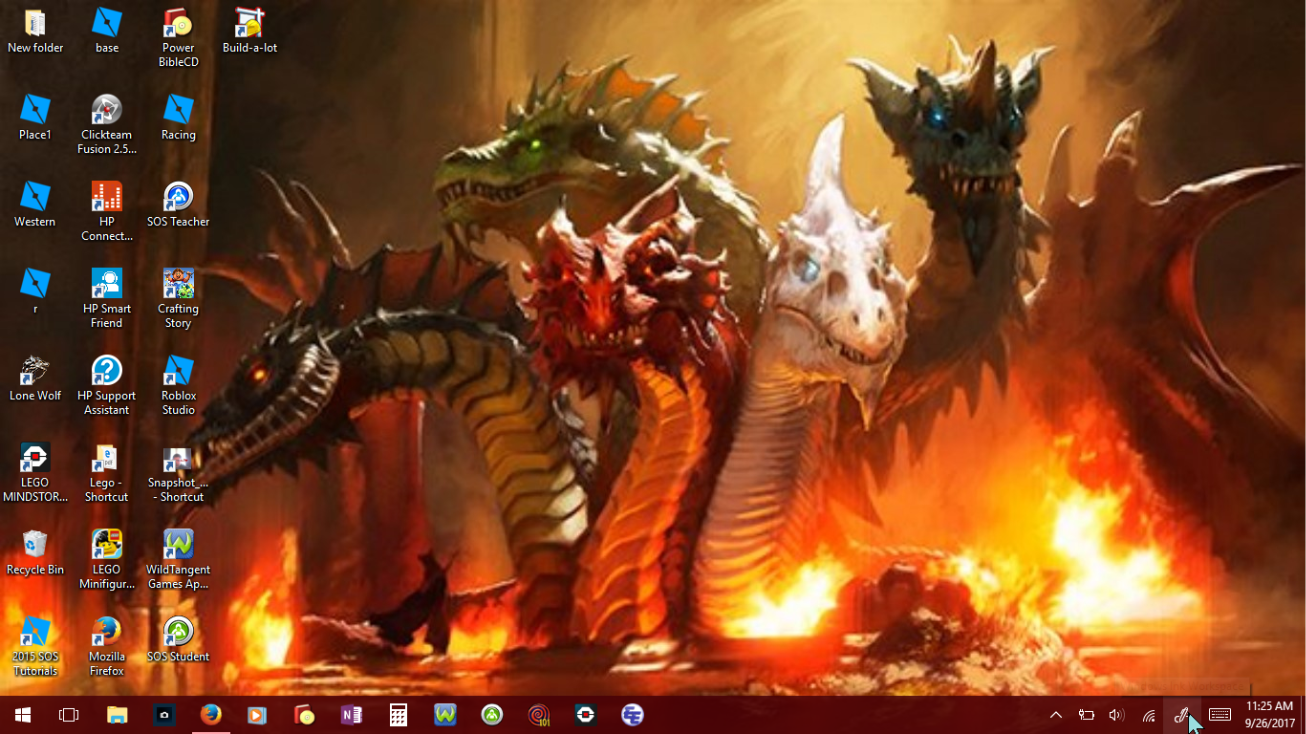
Task: Launch the Camera app from taskbar
Action: click(164, 715)
